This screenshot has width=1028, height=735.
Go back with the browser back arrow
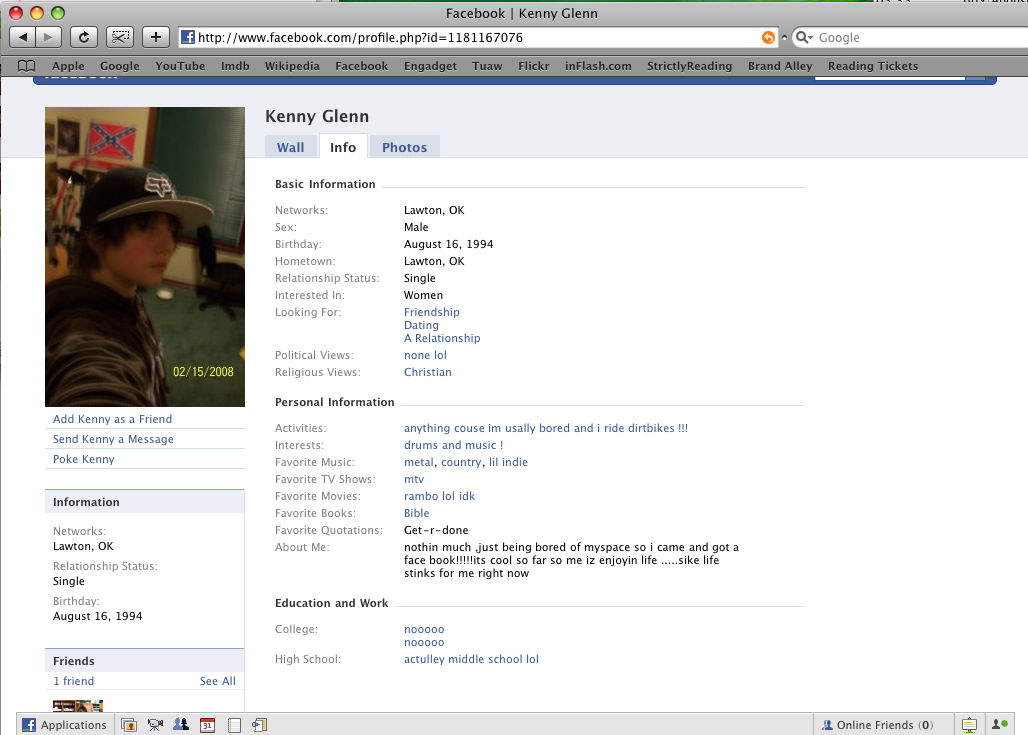pyautogui.click(x=23, y=37)
